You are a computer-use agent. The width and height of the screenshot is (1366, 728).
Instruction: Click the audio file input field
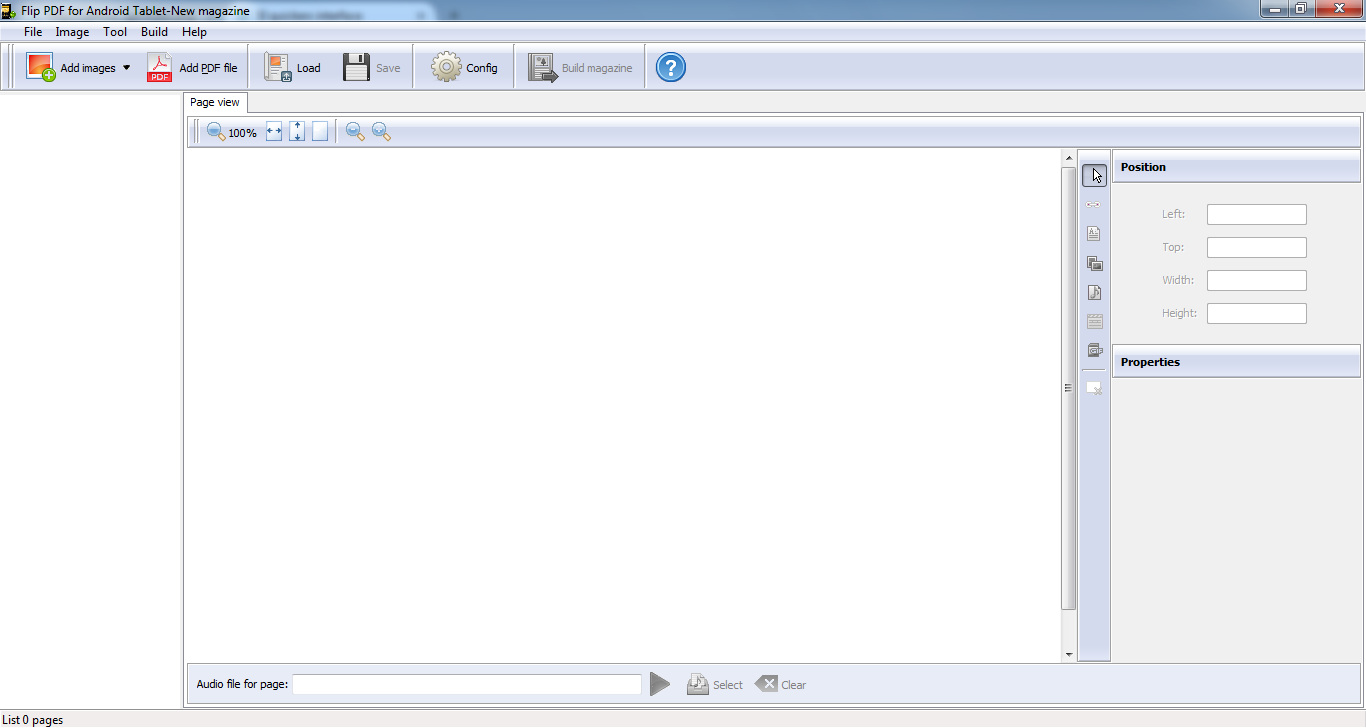tap(466, 684)
